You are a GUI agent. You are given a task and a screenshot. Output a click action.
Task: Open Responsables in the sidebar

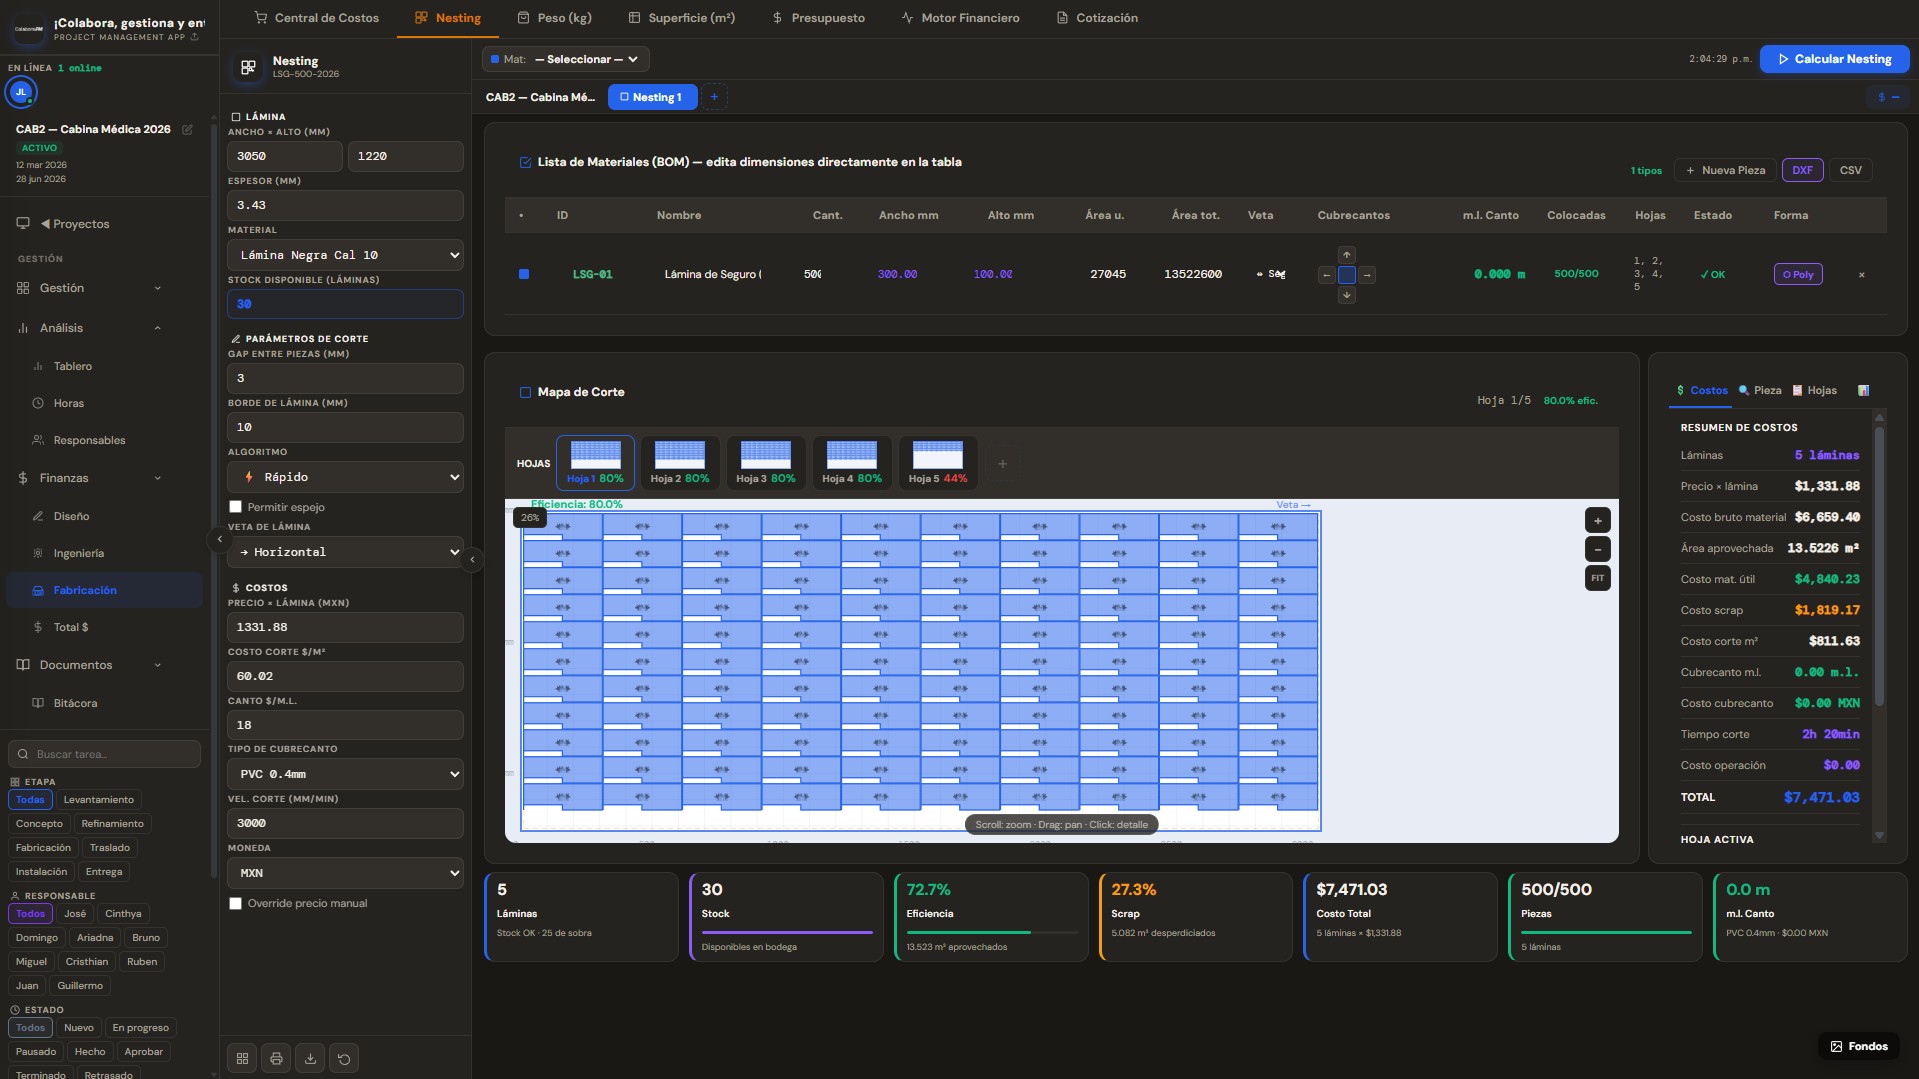[x=89, y=440]
